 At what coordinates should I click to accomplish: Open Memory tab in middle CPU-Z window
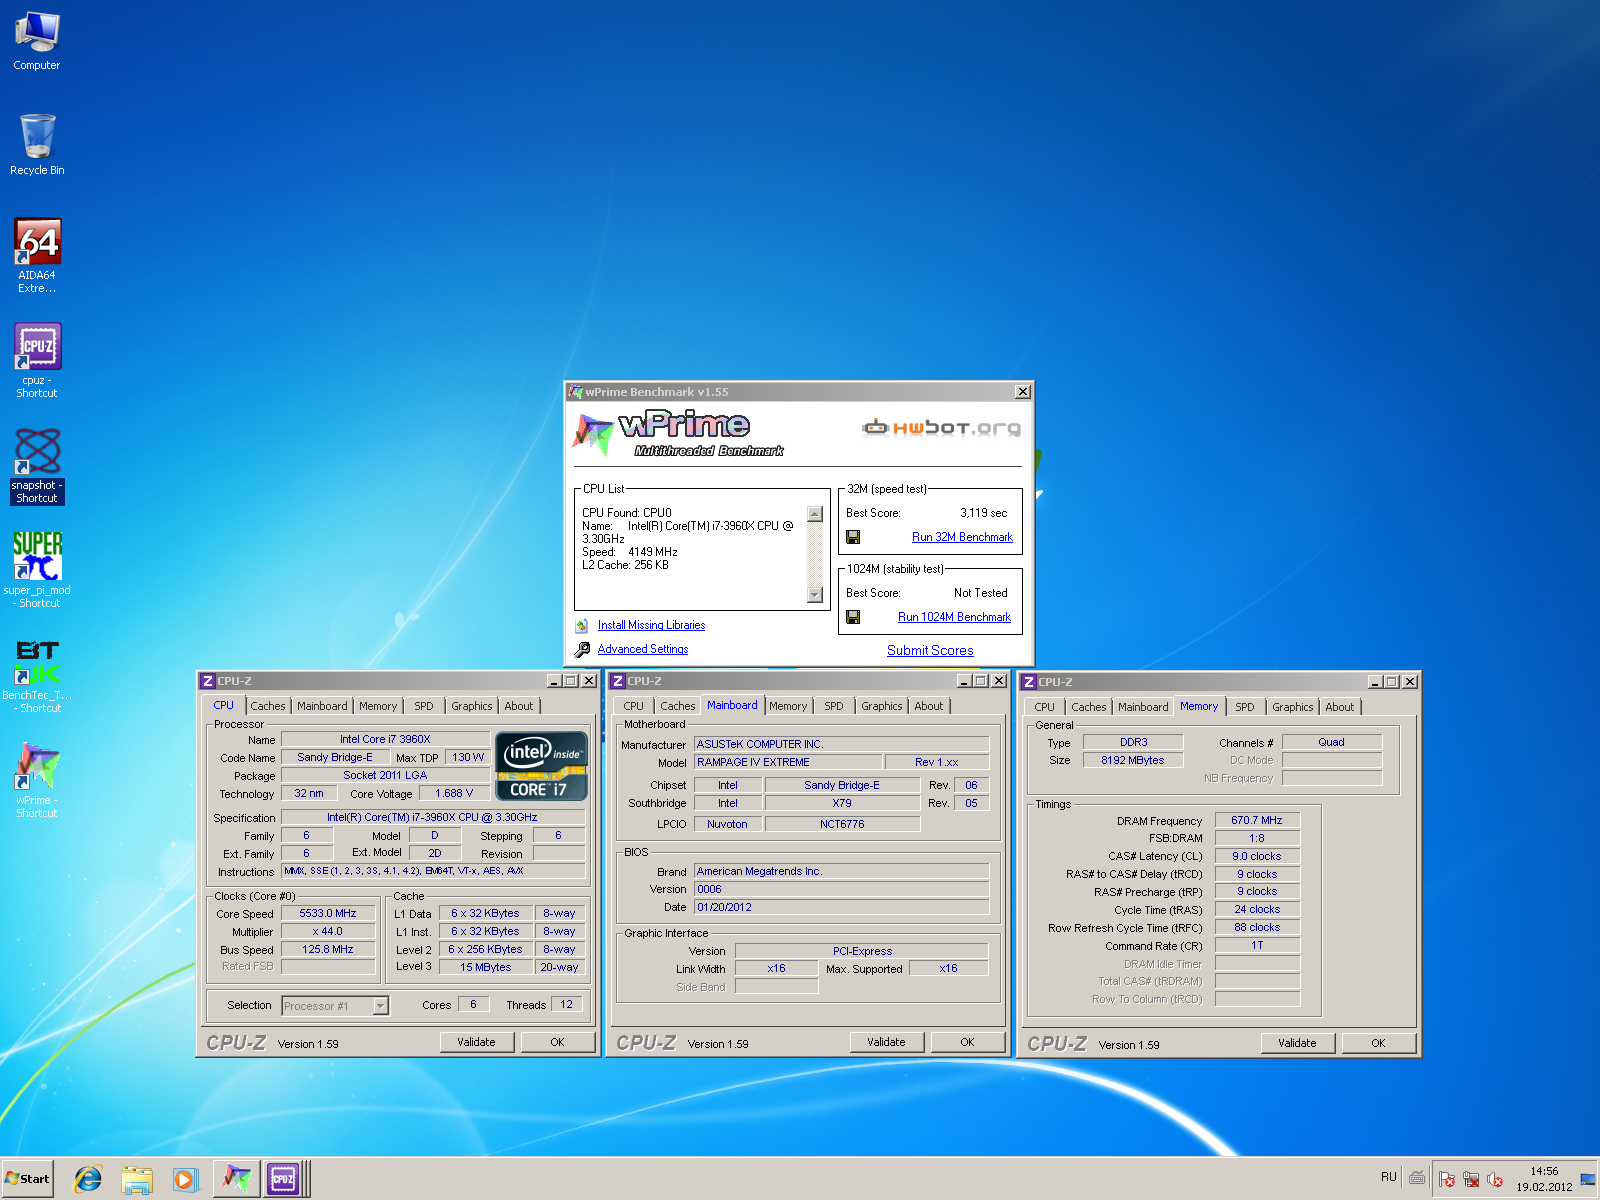pyautogui.click(x=788, y=706)
